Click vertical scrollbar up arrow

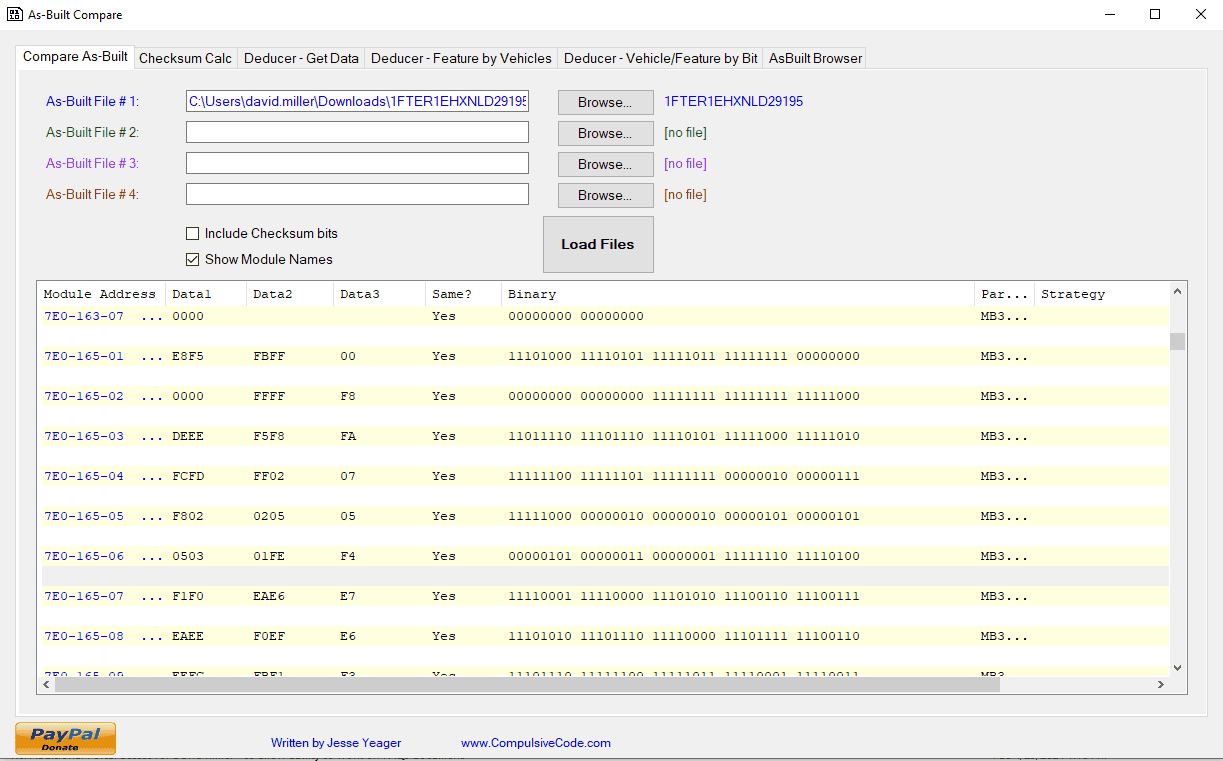tap(1177, 292)
